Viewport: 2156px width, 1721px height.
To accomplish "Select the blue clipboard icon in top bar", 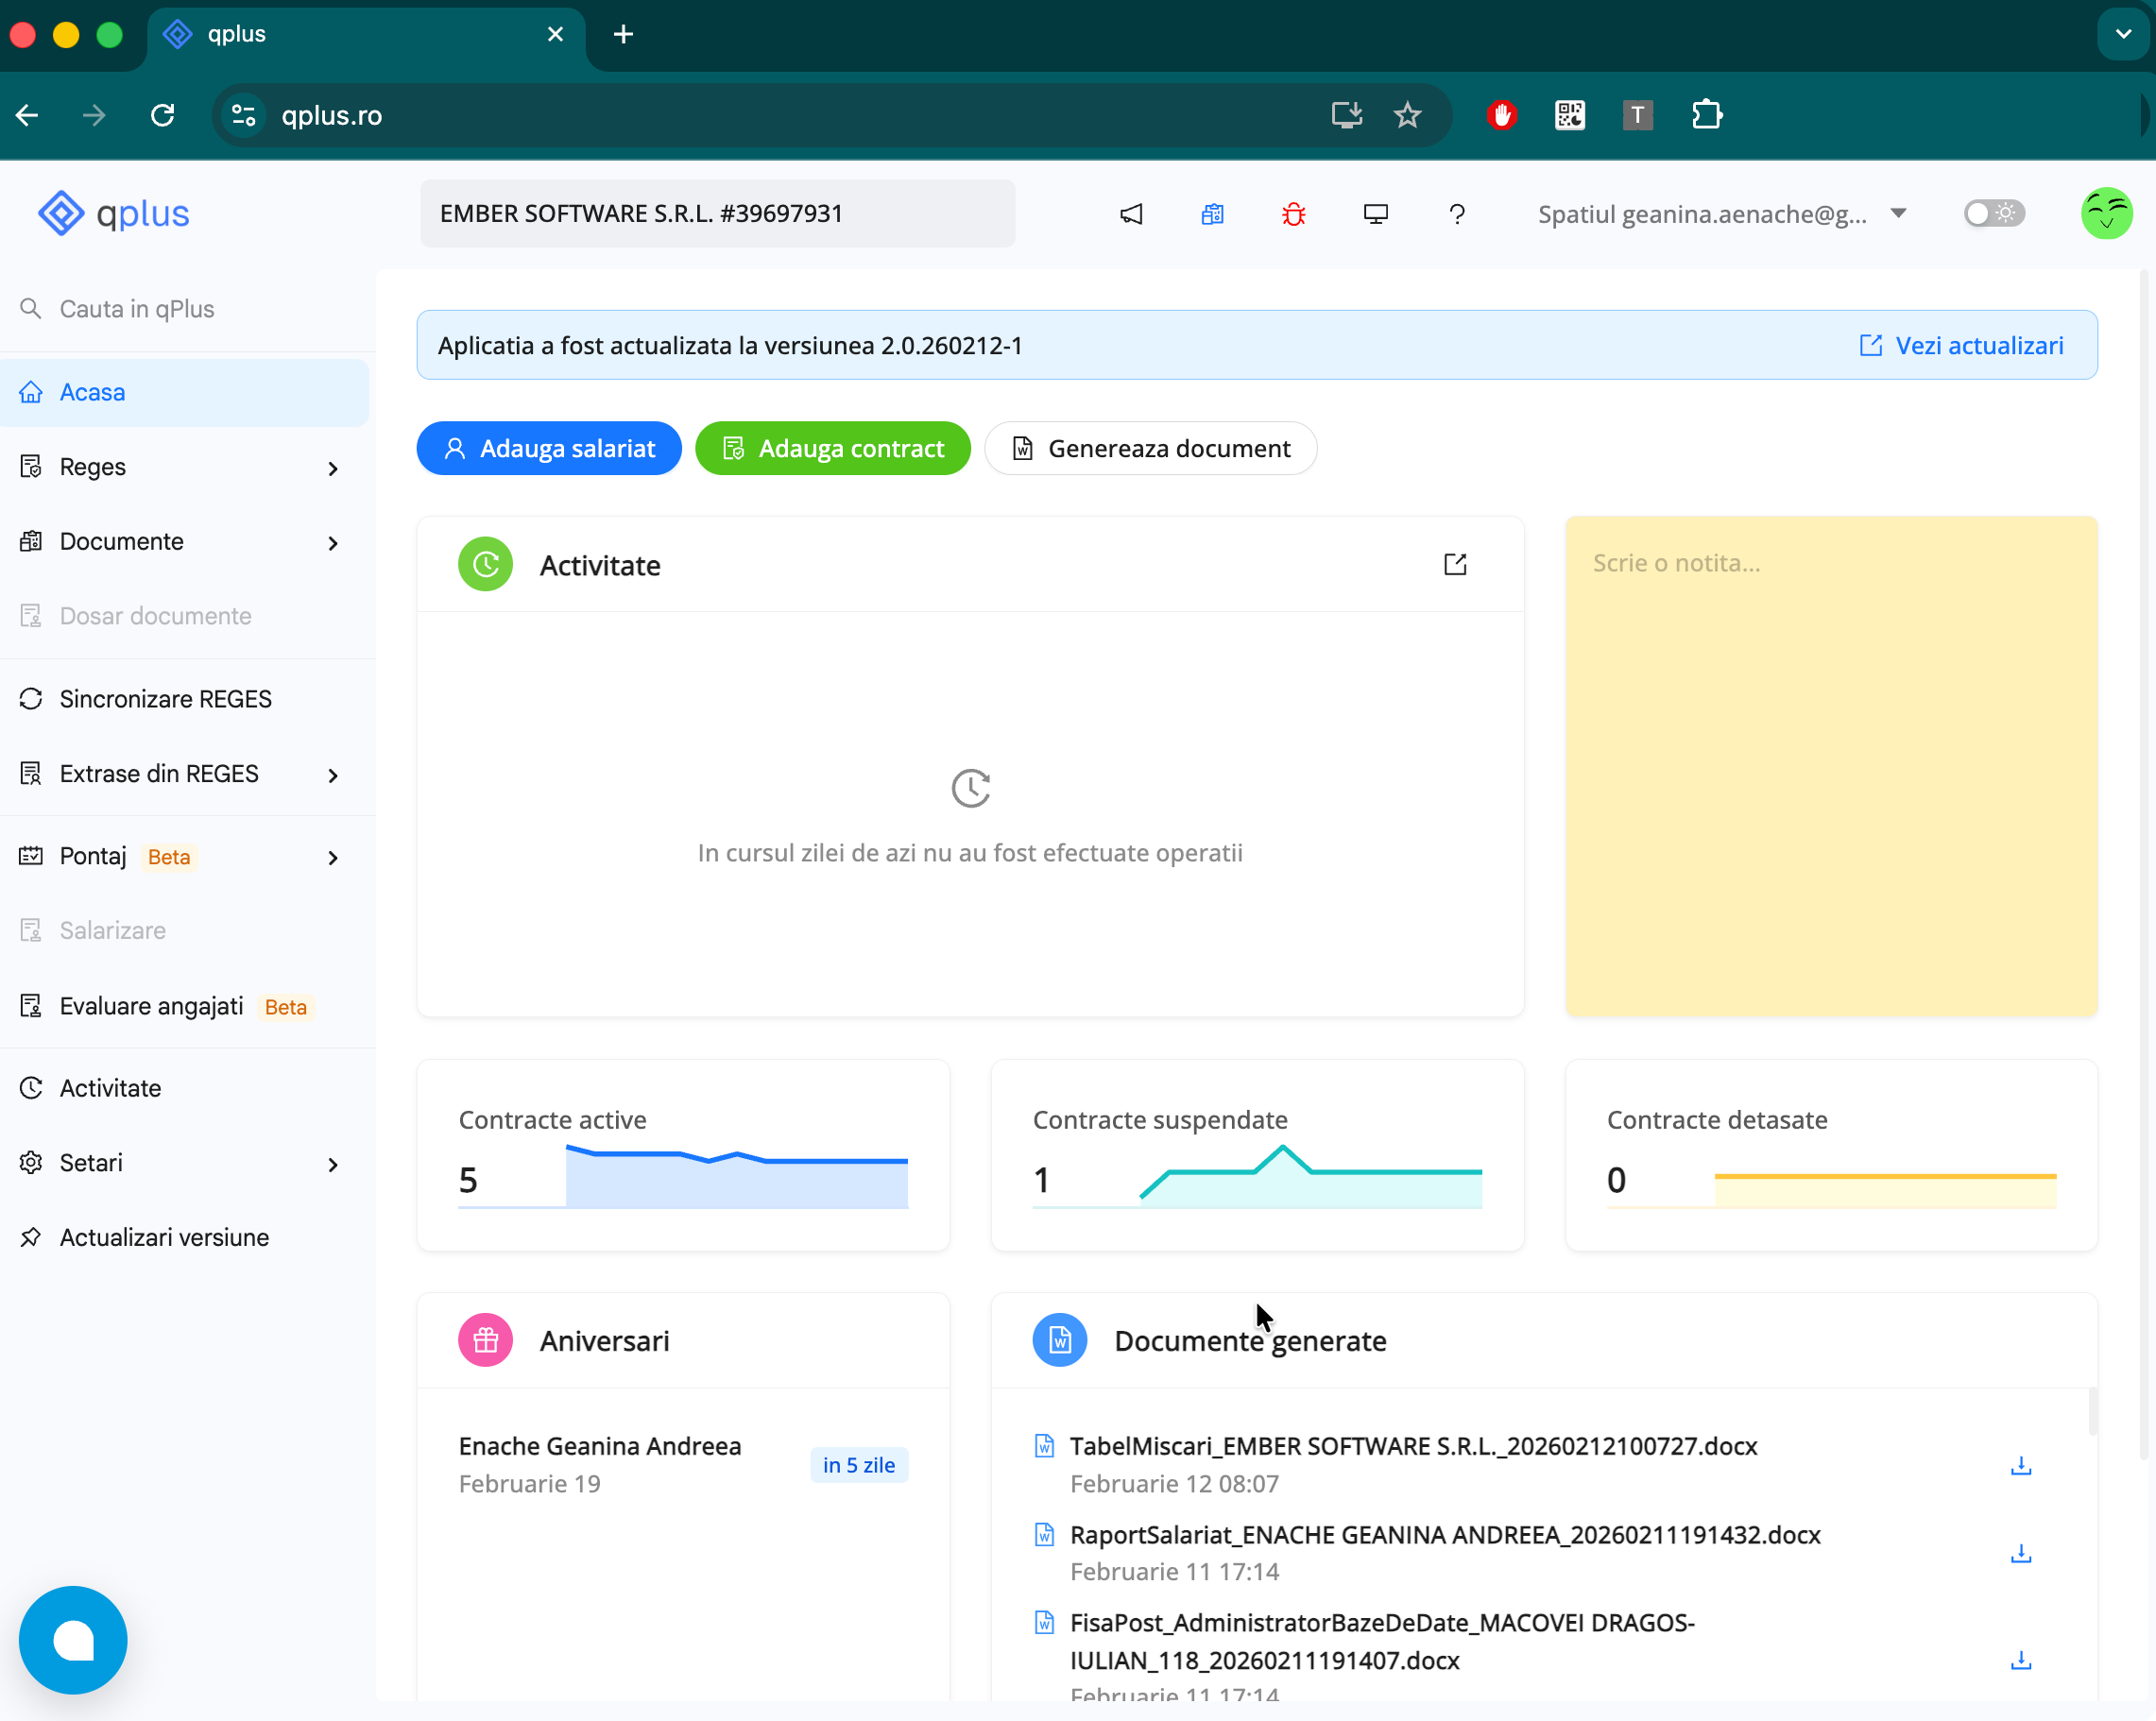I will pos(1212,213).
